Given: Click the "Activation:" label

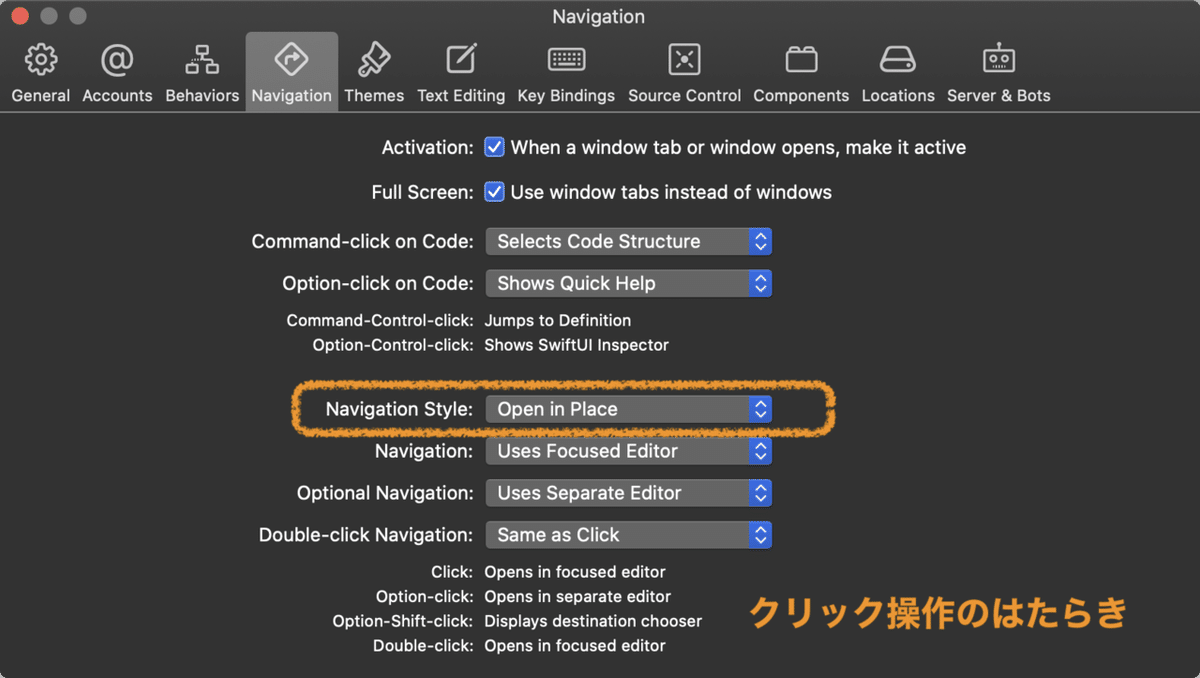Looking at the screenshot, I should pos(428,147).
